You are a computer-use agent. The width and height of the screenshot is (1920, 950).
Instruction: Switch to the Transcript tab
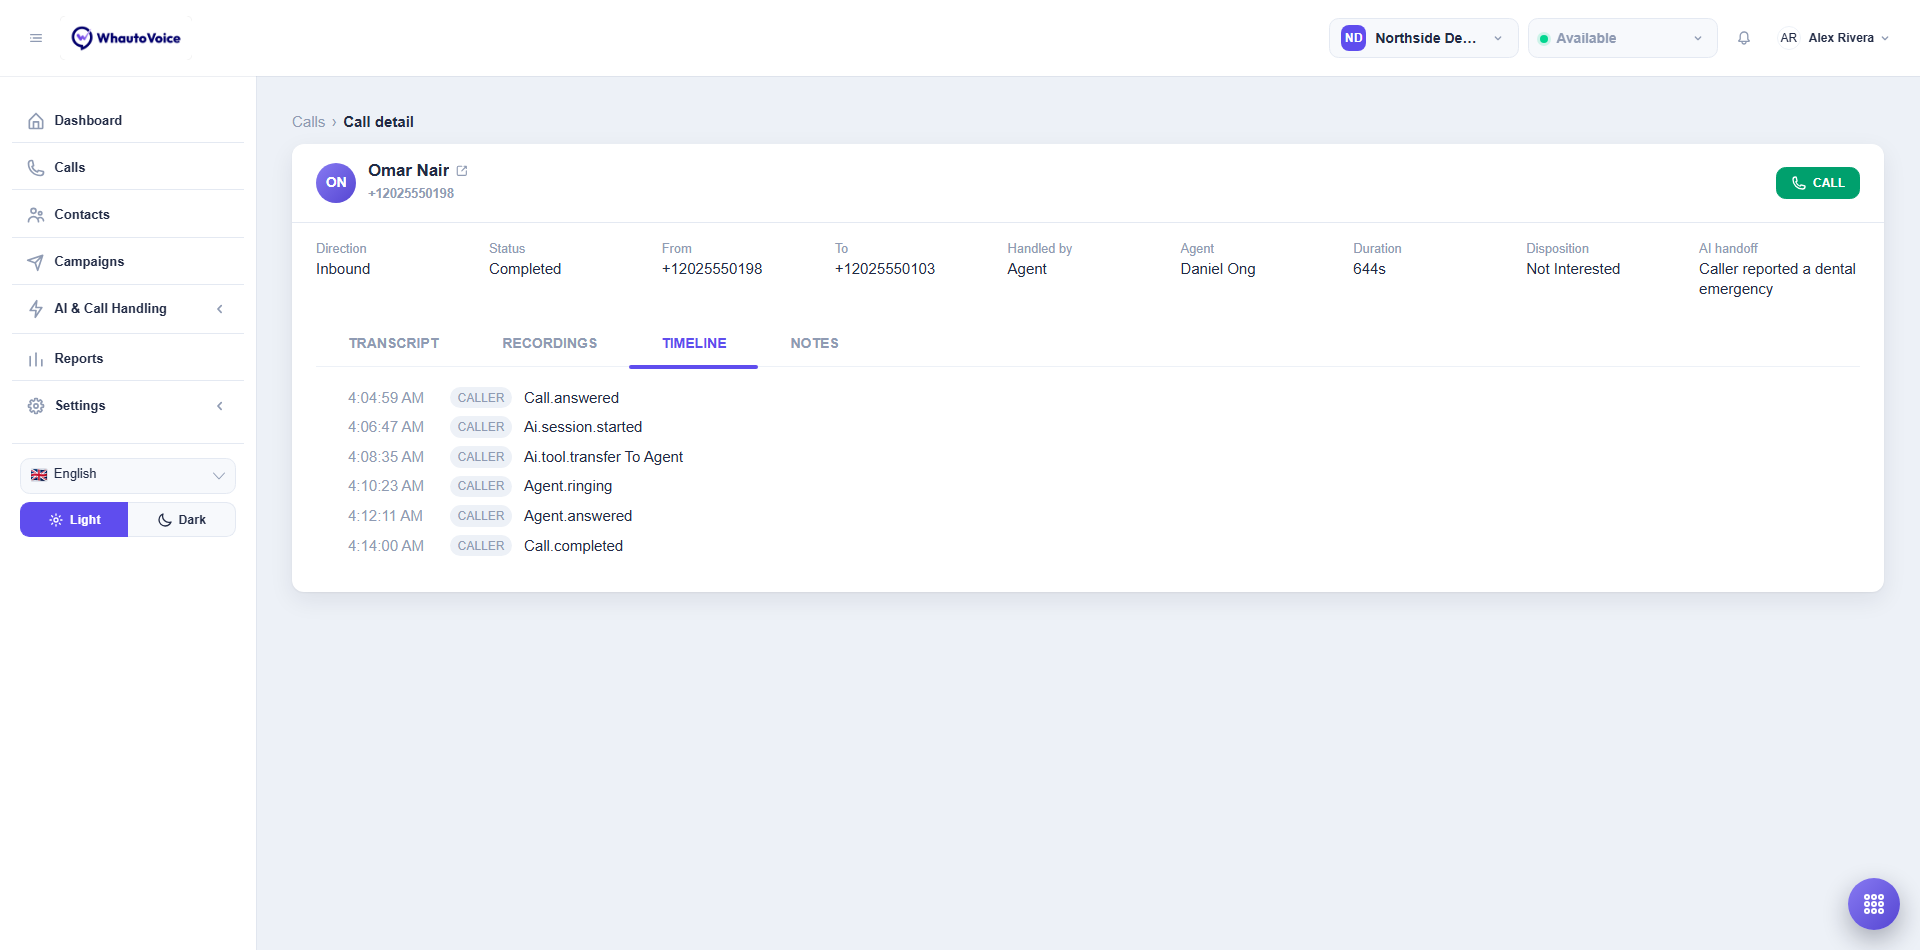tap(394, 343)
